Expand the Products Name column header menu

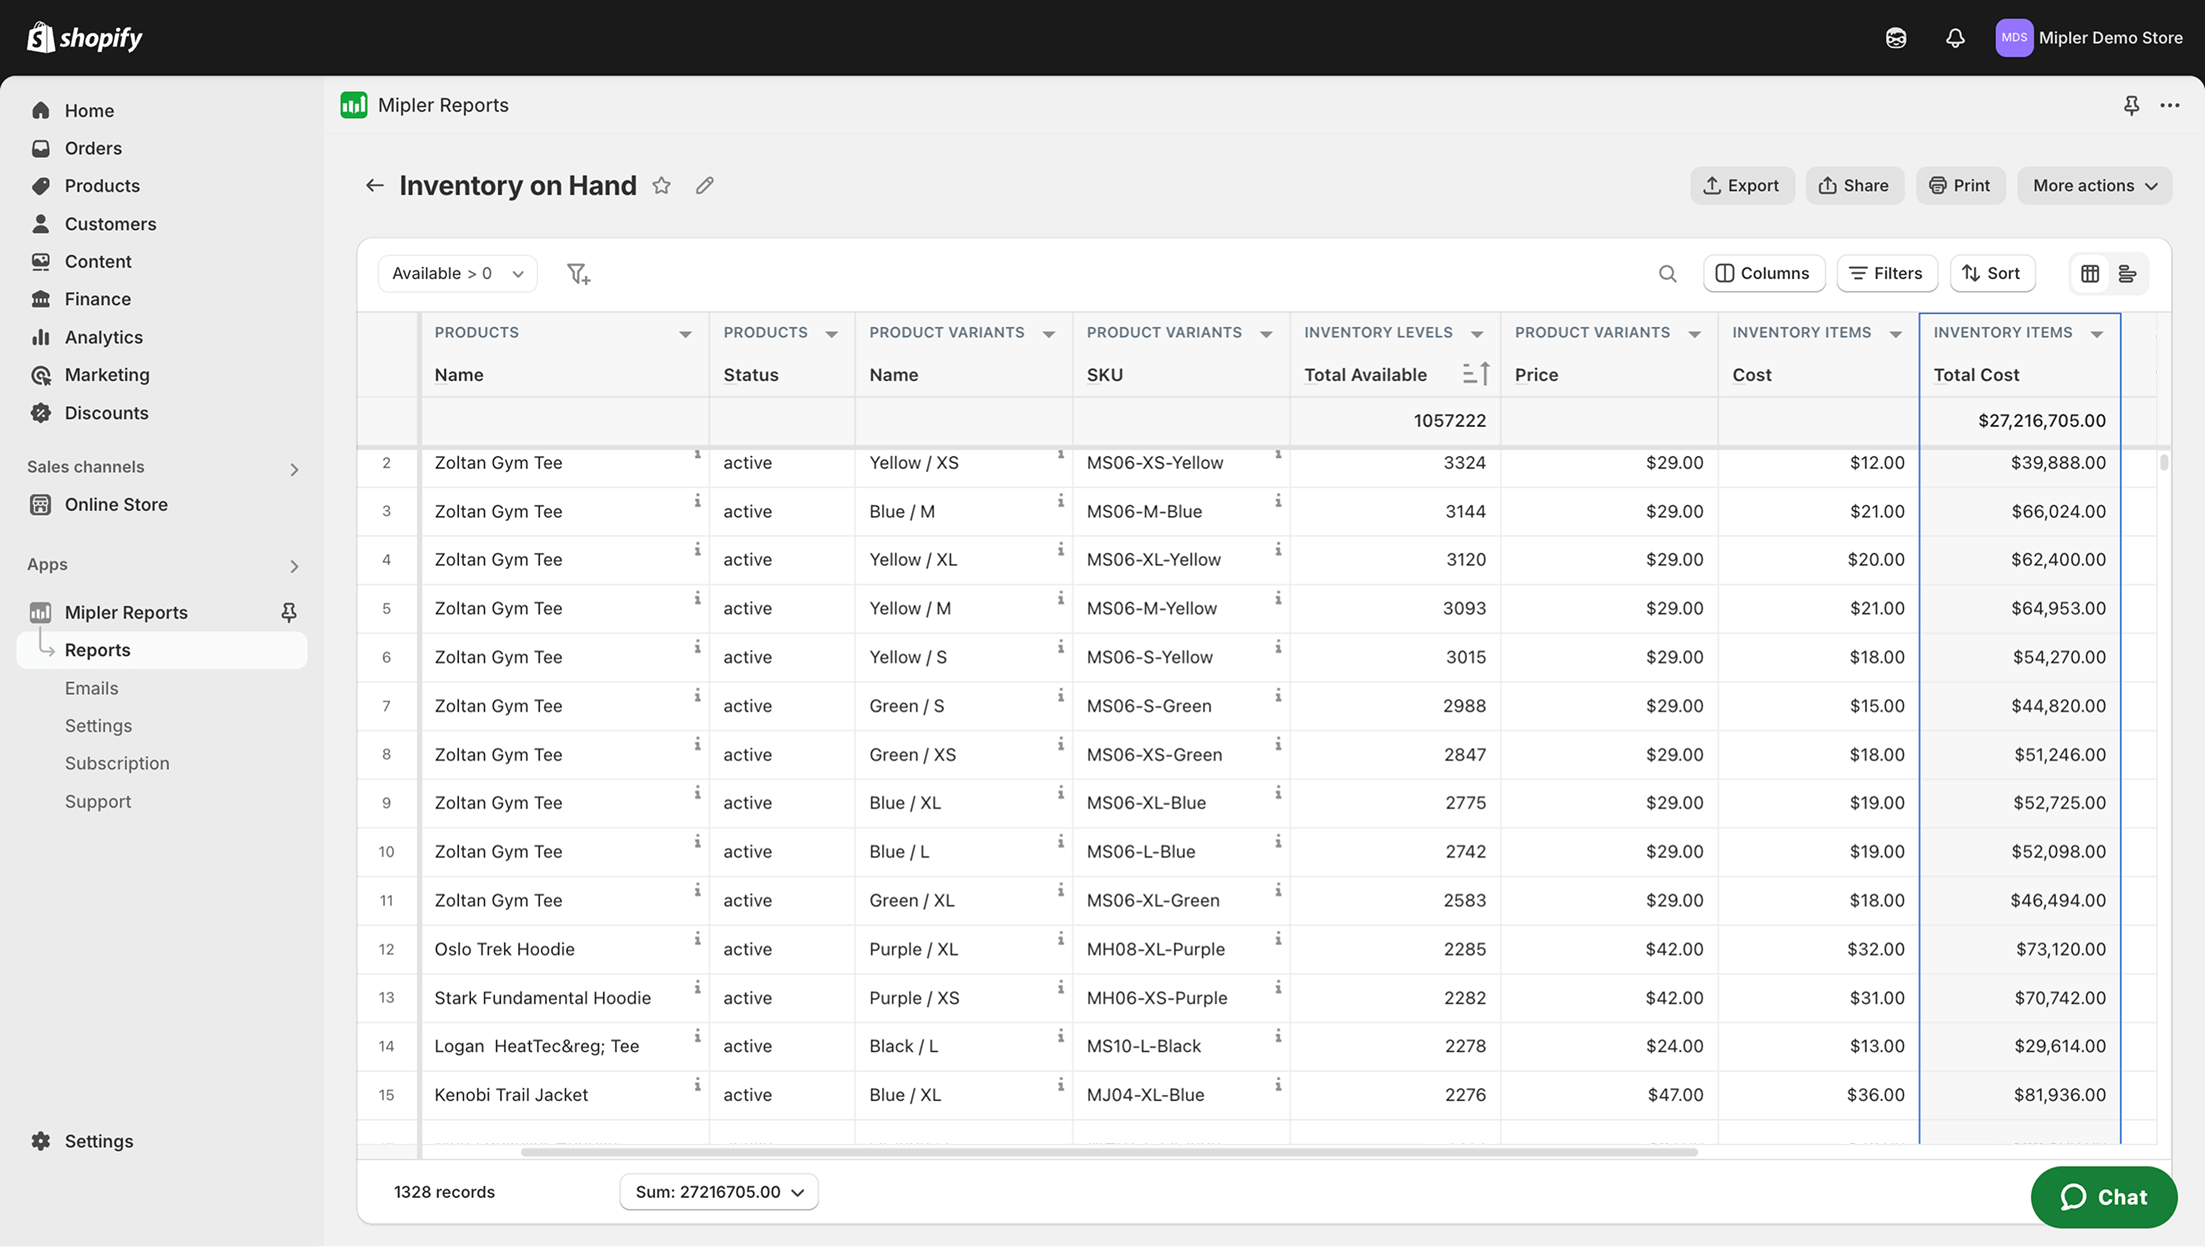point(685,332)
